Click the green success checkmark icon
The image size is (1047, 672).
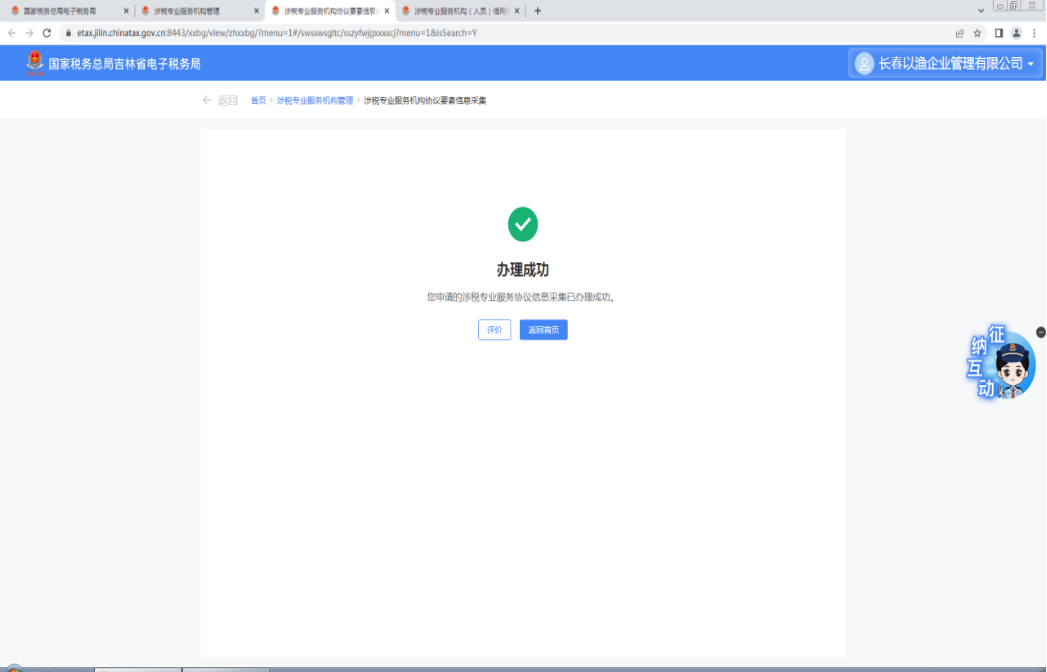pyautogui.click(x=523, y=224)
